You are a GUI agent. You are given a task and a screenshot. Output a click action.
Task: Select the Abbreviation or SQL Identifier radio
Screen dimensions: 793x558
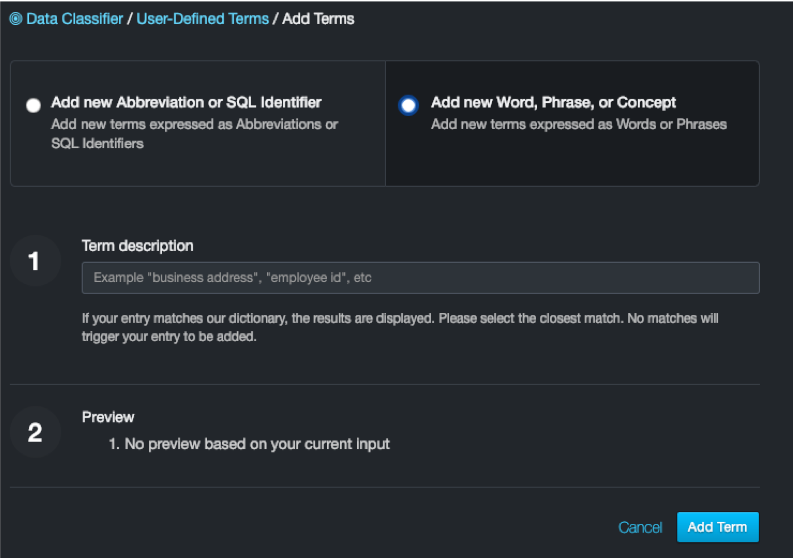point(34,105)
